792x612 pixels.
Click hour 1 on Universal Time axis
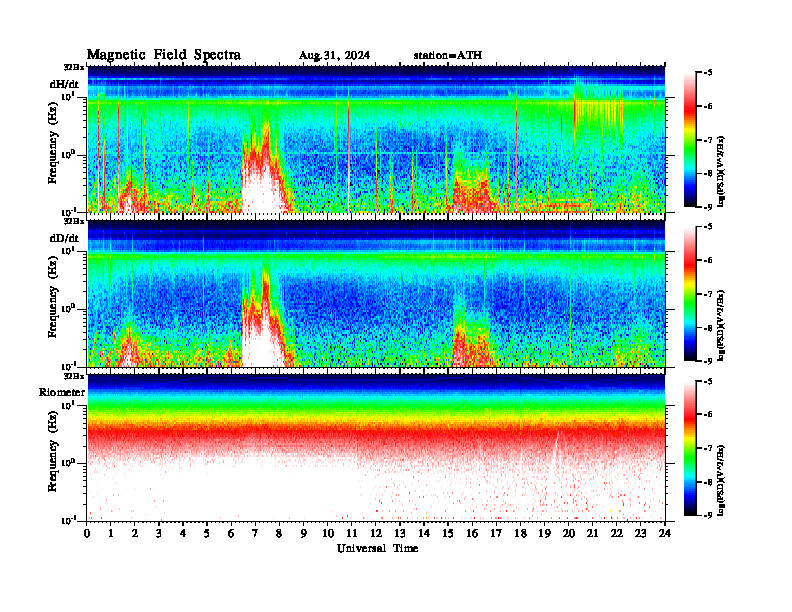[x=111, y=533]
